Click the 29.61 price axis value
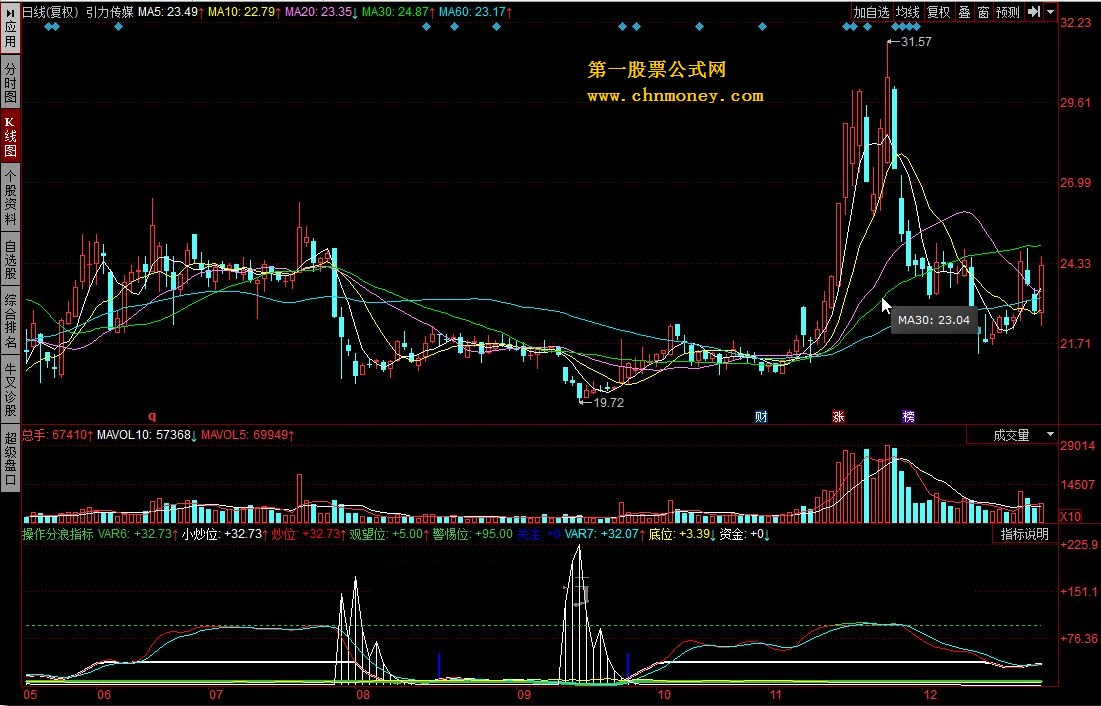Screen dimensions: 1101x706 [1075, 103]
